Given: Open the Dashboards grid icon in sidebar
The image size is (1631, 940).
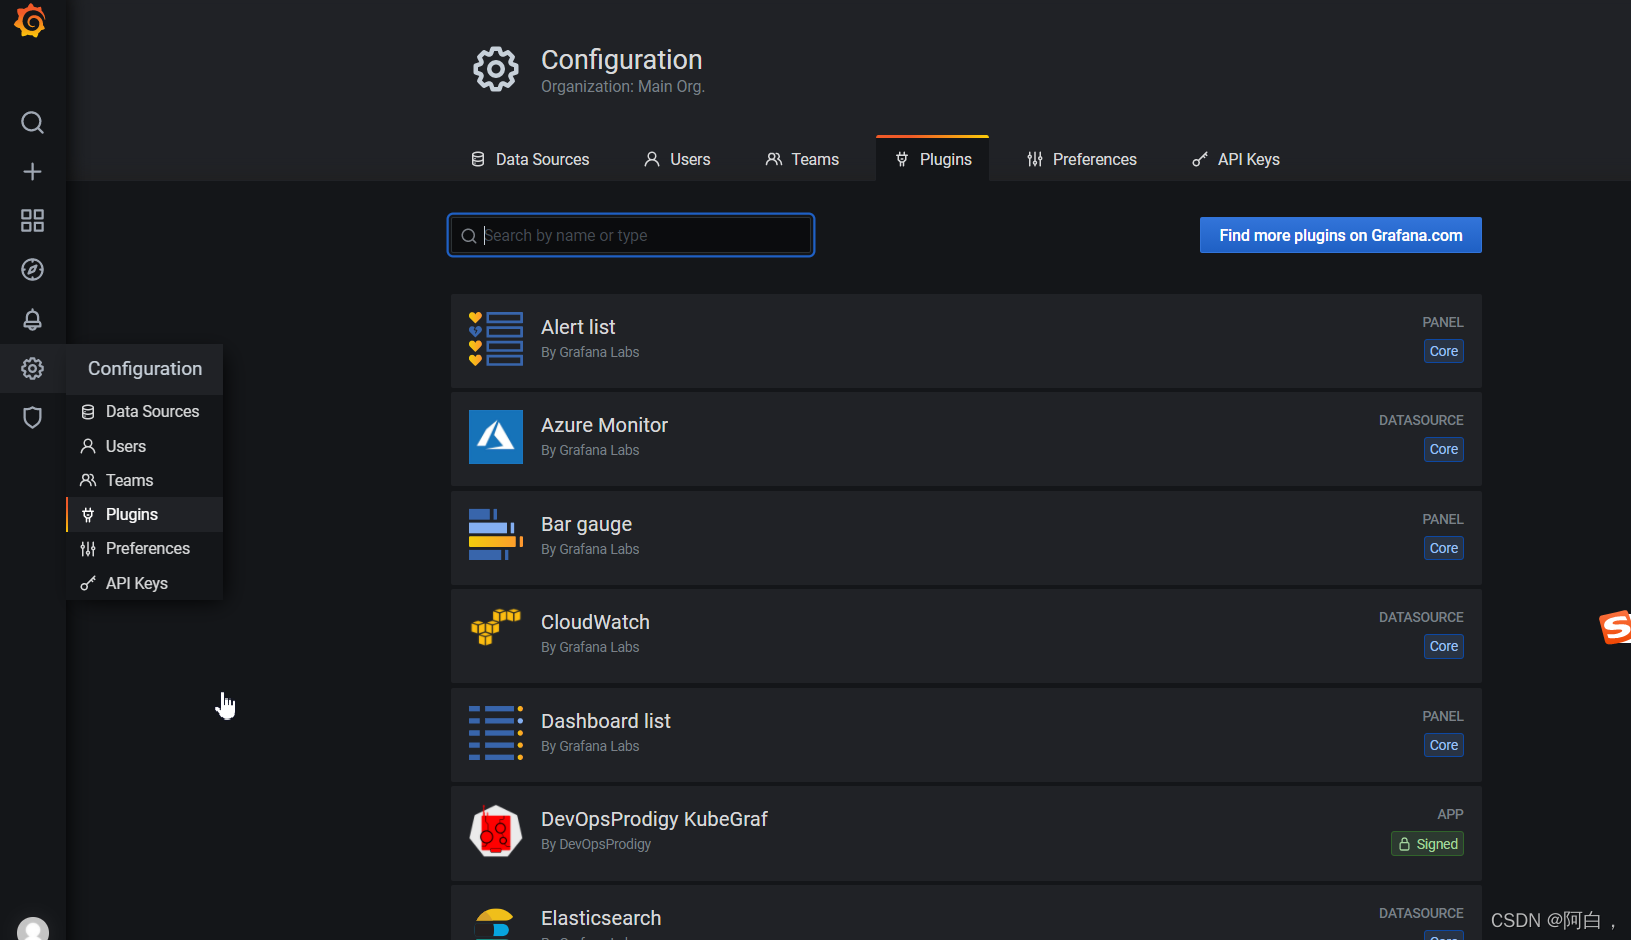Looking at the screenshot, I should point(32,221).
